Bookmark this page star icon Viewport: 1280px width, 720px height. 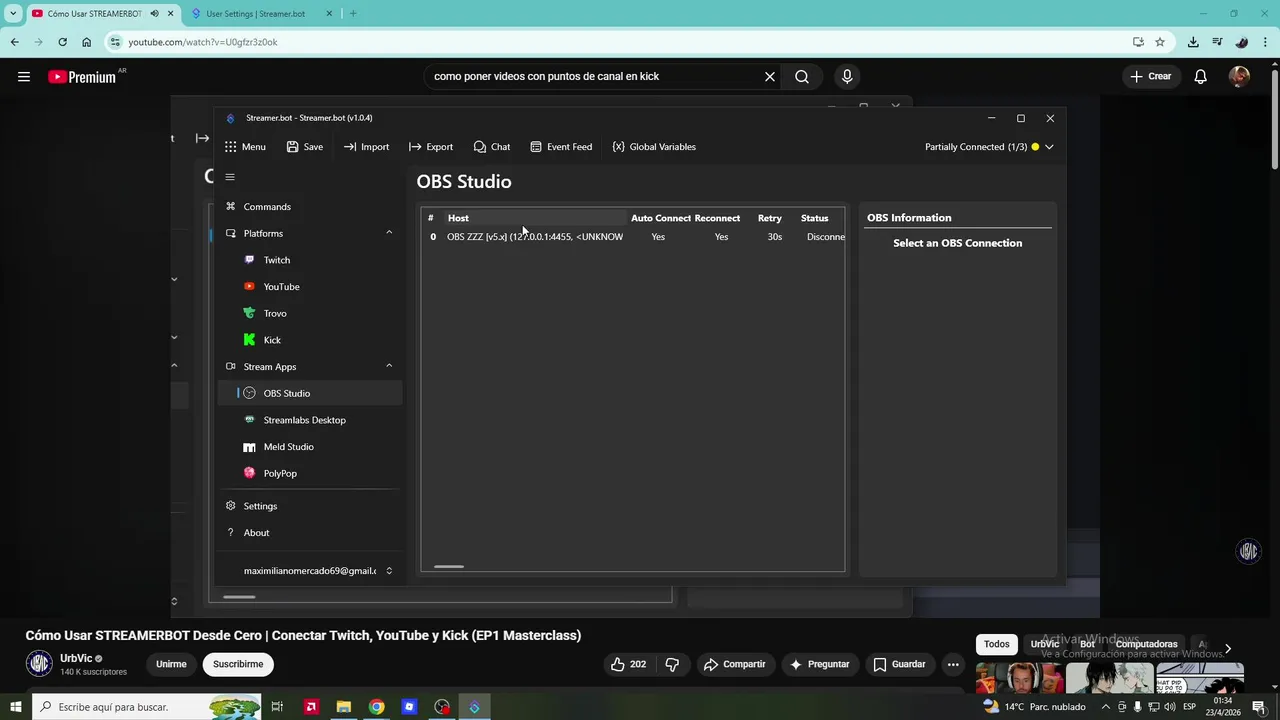[x=1160, y=42]
